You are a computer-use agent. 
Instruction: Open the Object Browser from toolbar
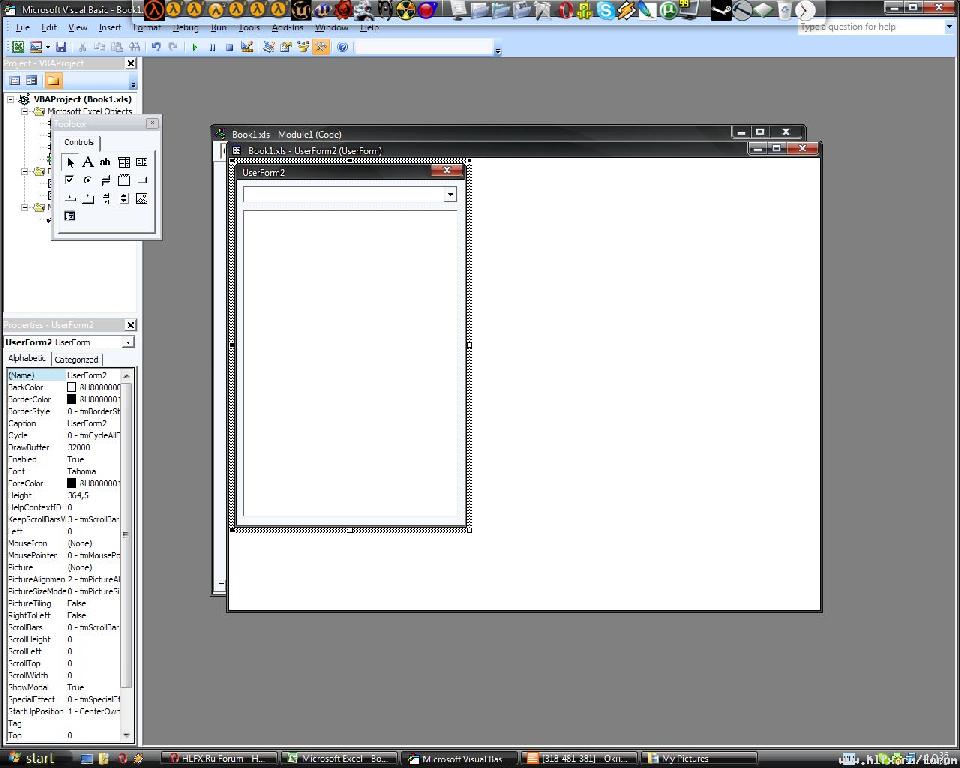(303, 47)
